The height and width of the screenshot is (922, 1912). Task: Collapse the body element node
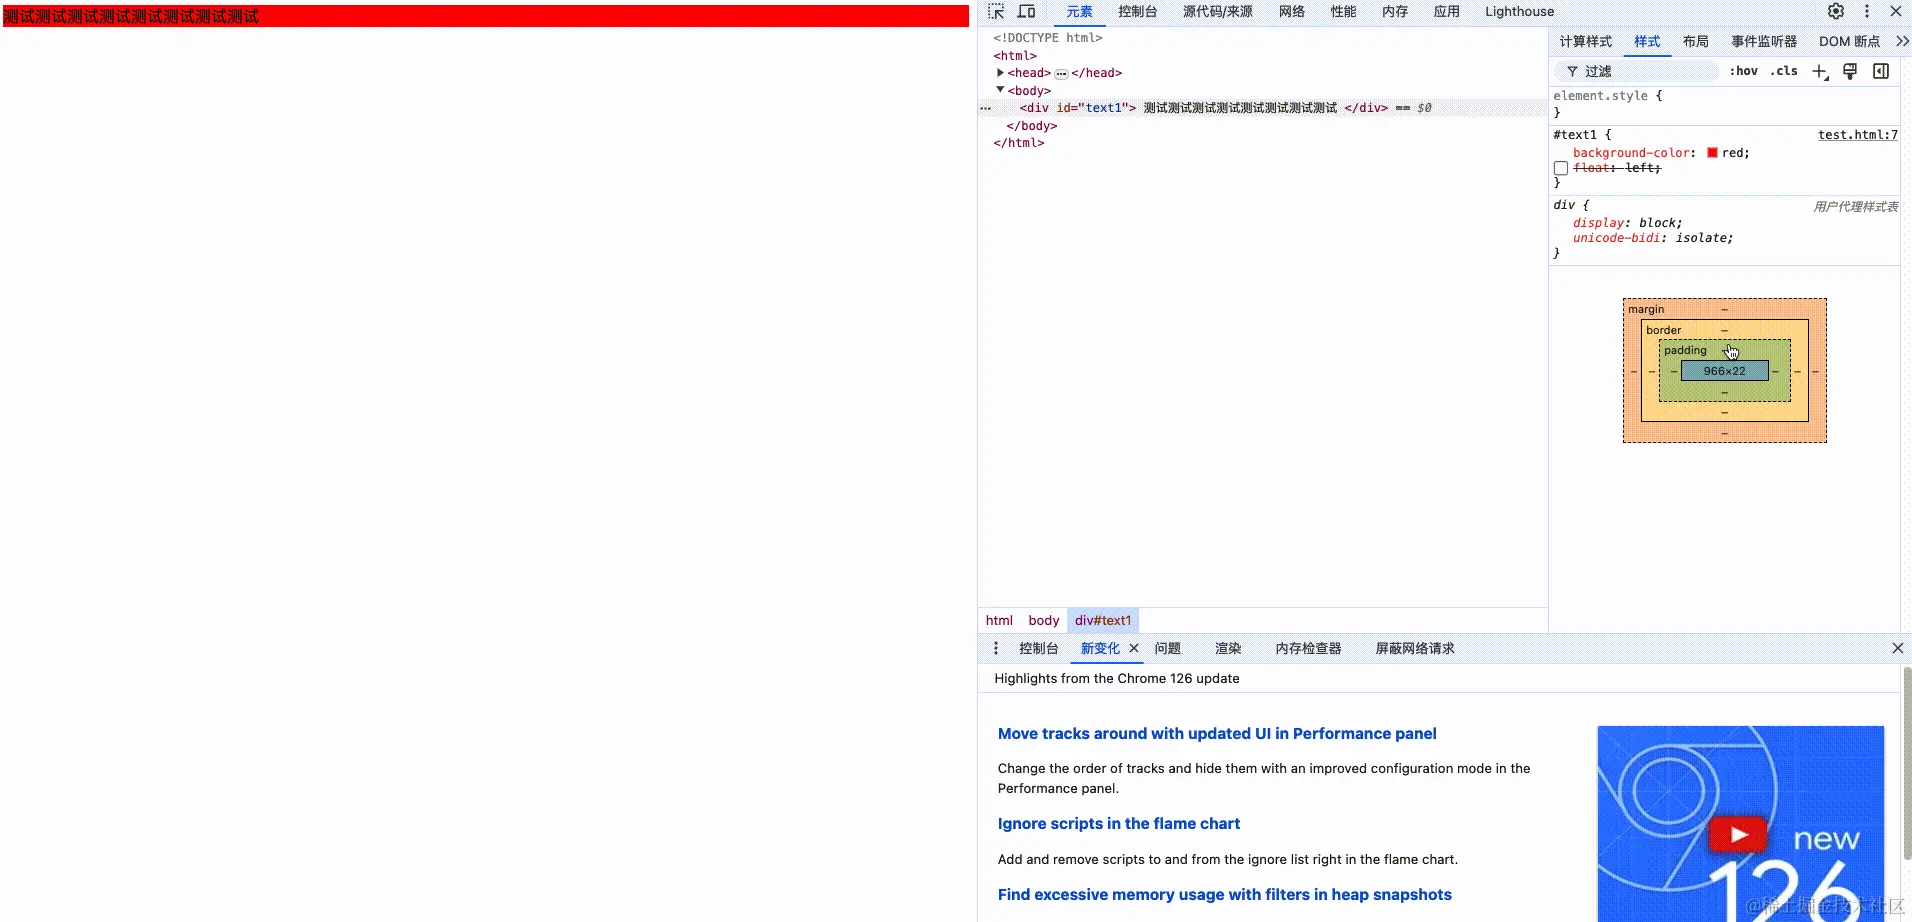[x=1001, y=90]
